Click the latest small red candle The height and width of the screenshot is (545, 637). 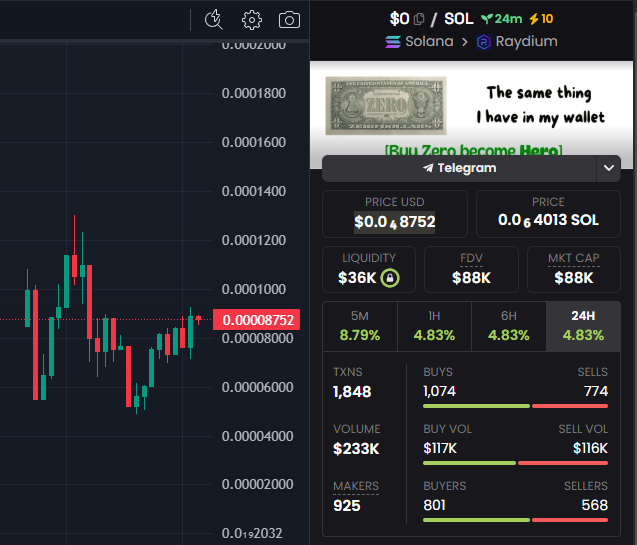(199, 319)
